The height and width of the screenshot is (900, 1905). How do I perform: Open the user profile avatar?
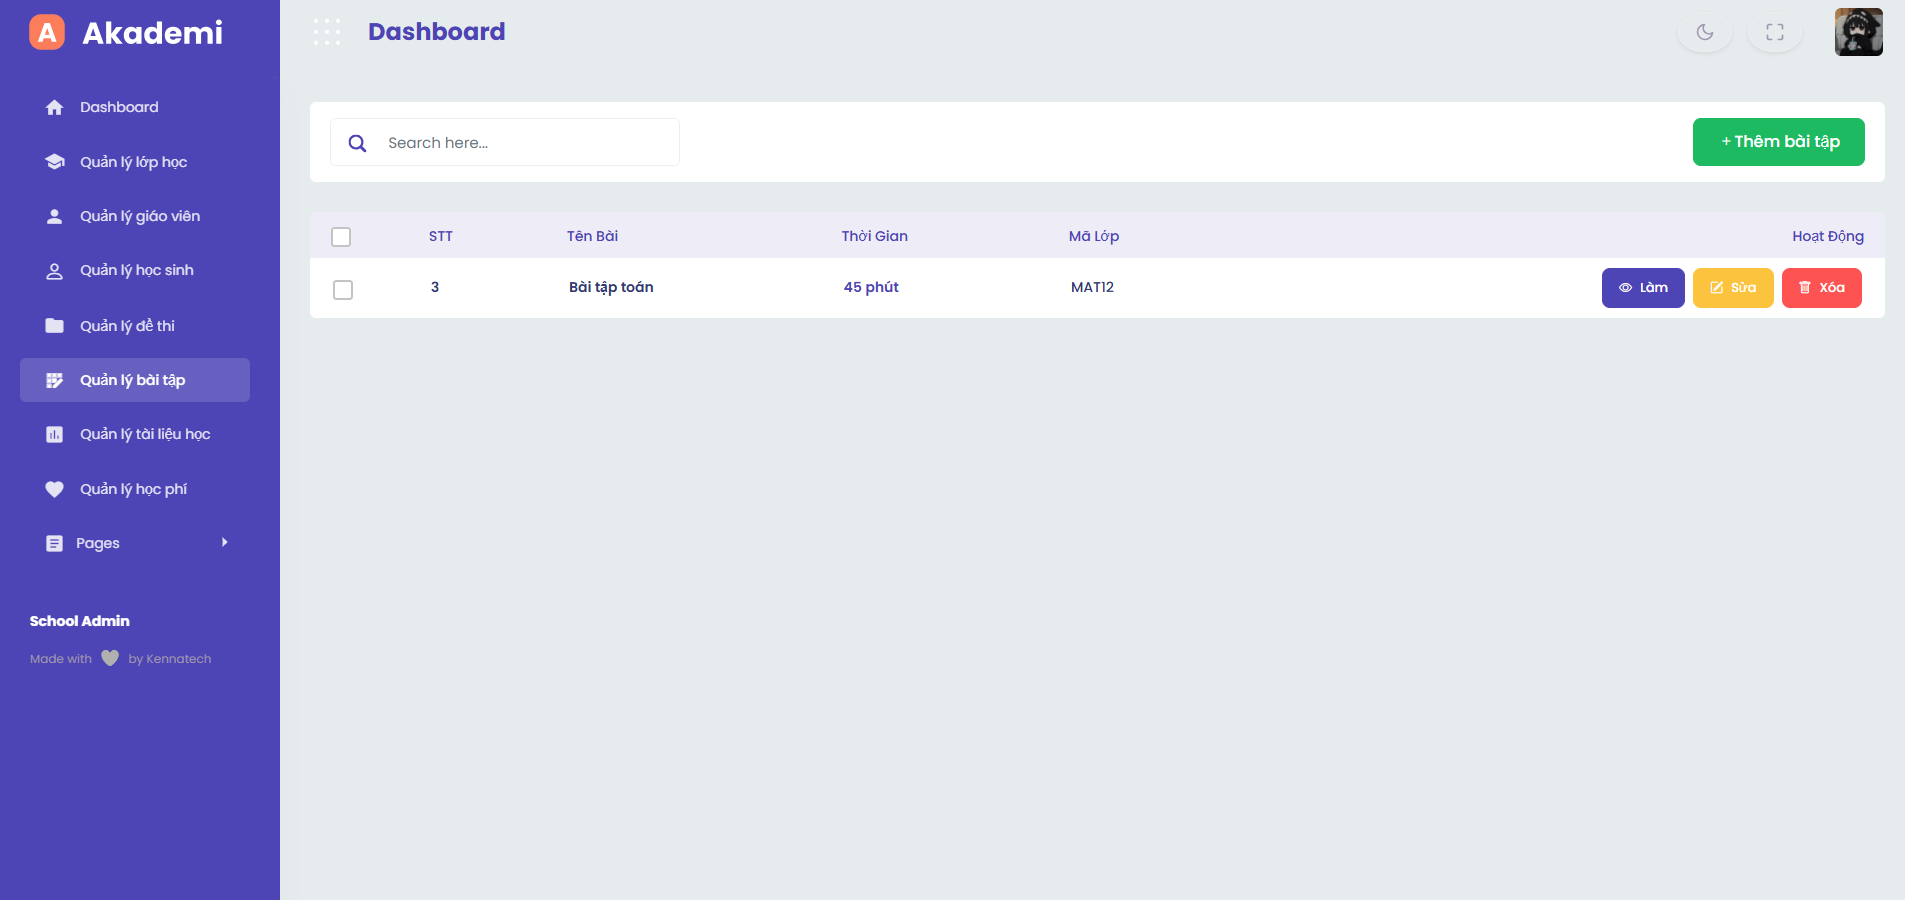click(1858, 32)
